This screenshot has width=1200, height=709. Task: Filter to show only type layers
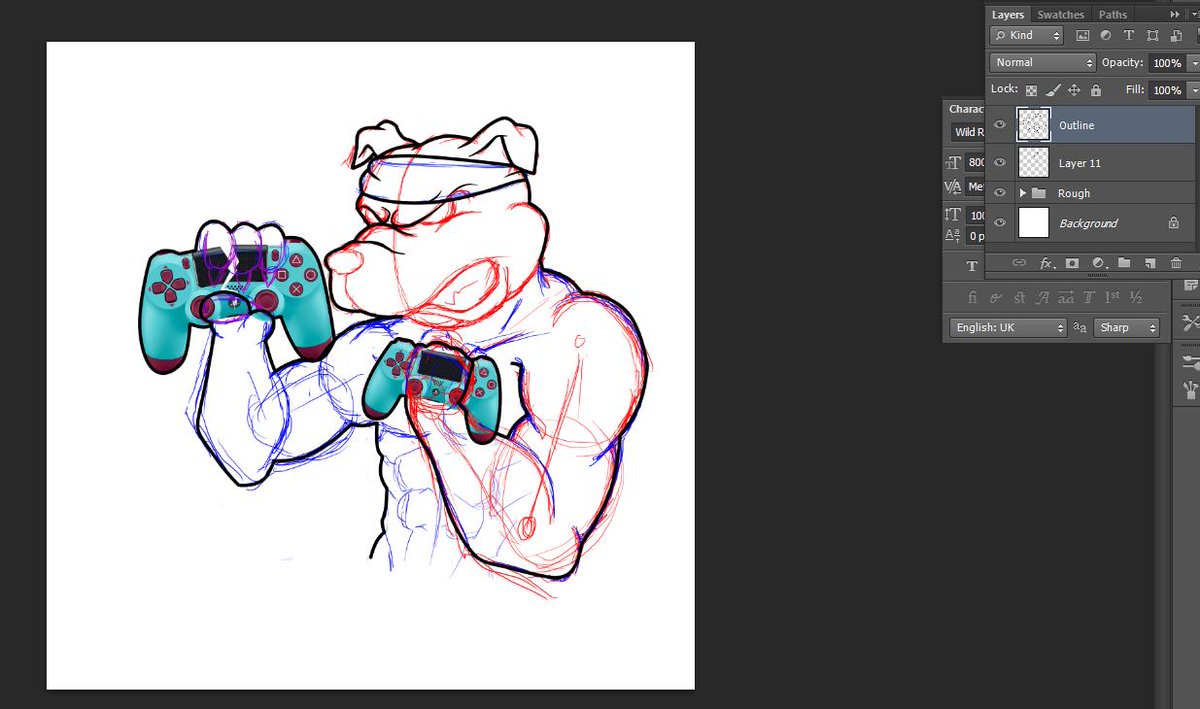pyautogui.click(x=1129, y=35)
